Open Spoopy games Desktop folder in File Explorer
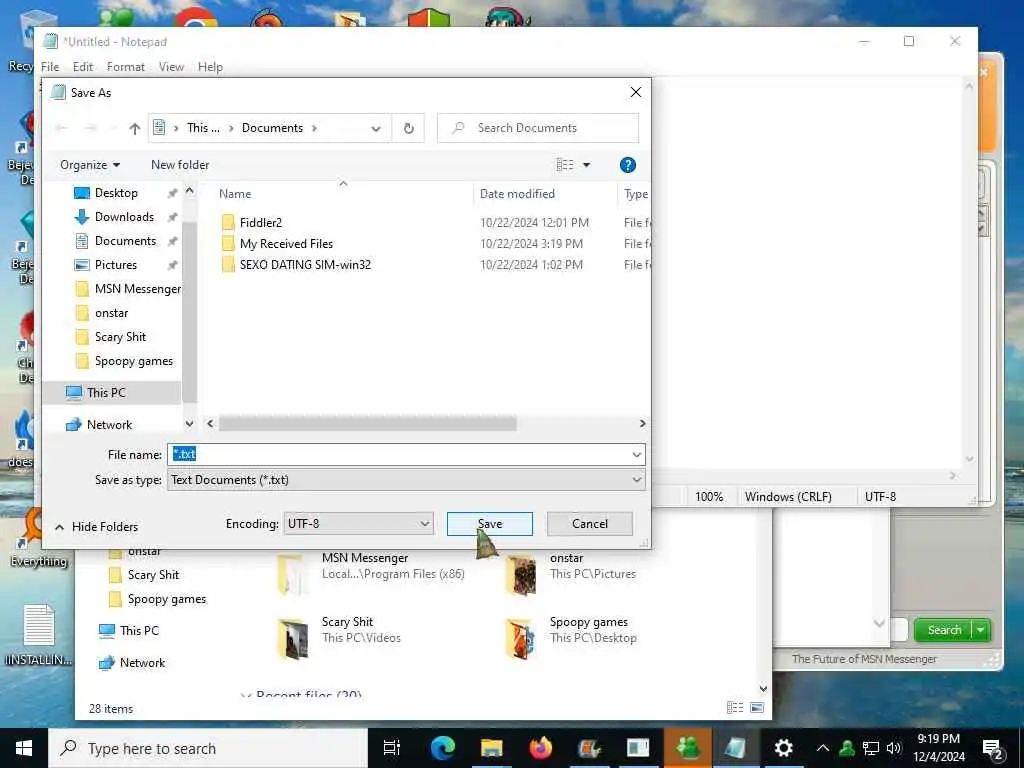The width and height of the screenshot is (1024, 768). tap(571, 639)
